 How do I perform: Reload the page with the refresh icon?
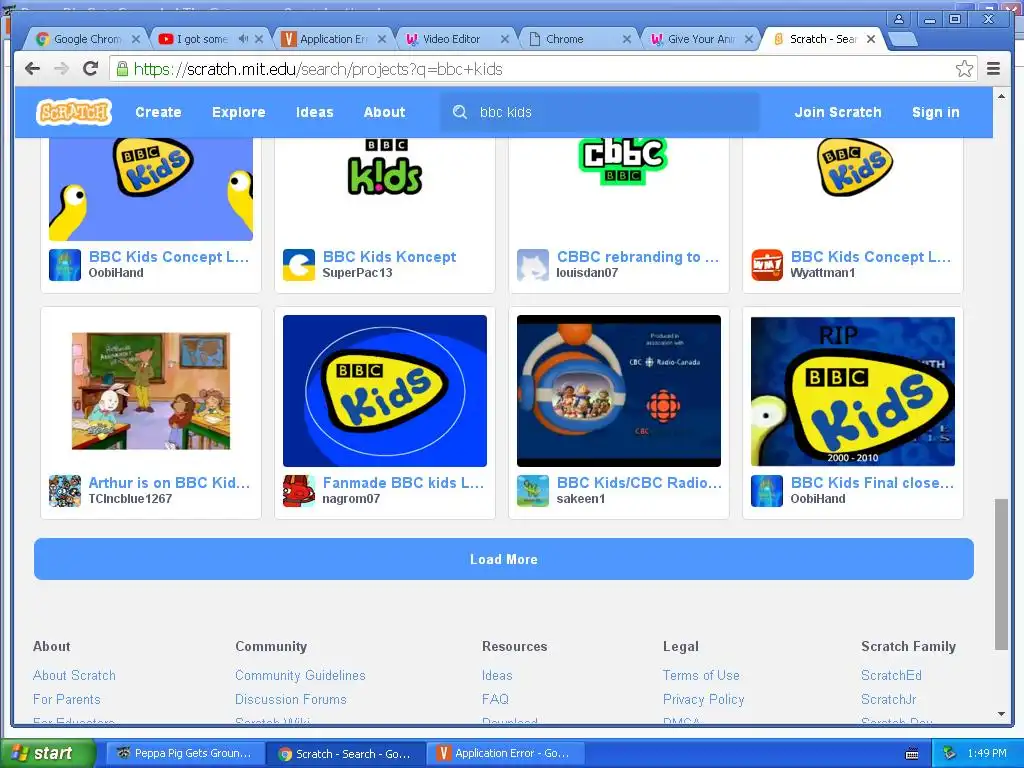91,69
